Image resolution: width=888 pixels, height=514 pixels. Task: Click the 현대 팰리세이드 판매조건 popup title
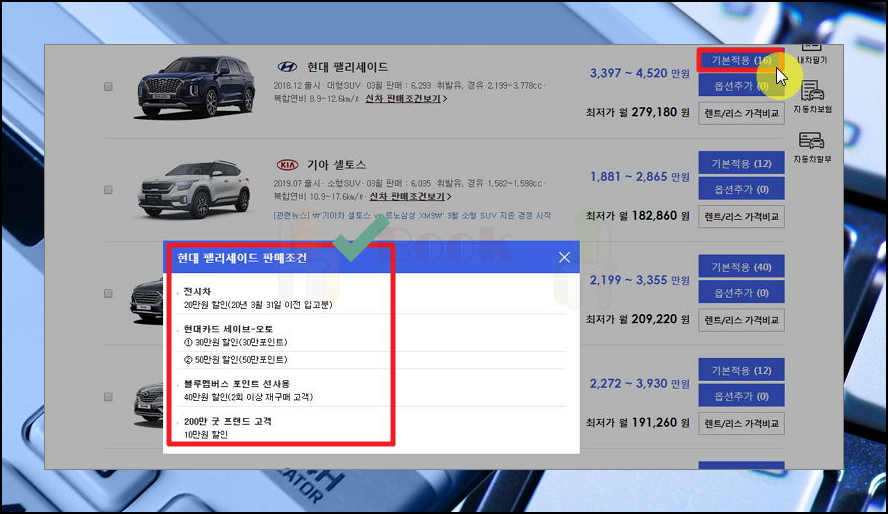pos(242,258)
